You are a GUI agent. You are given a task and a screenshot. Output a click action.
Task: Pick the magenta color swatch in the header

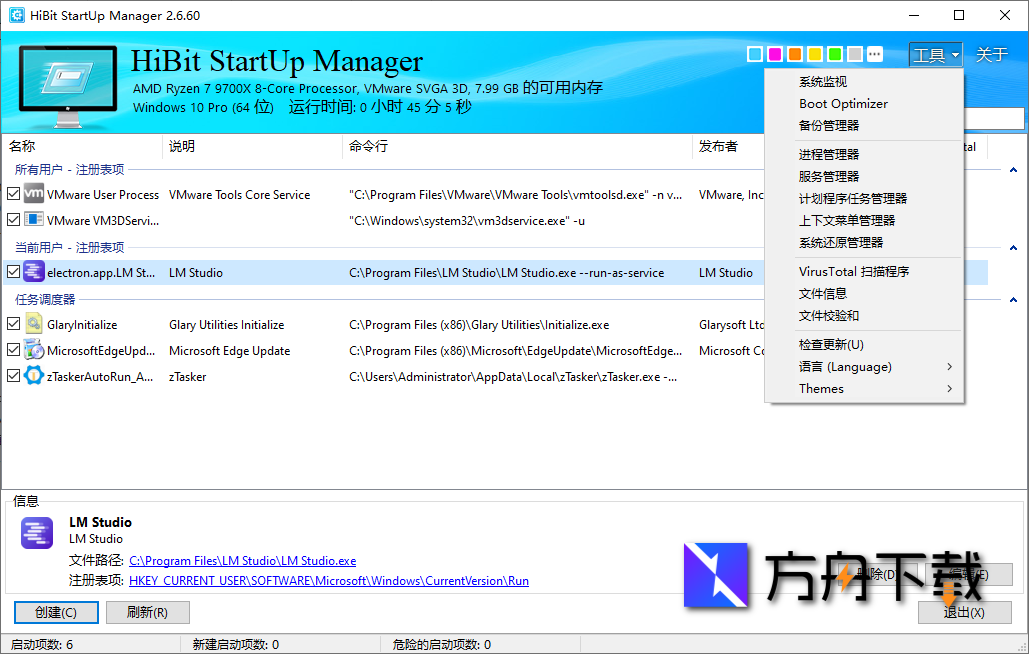[773, 53]
